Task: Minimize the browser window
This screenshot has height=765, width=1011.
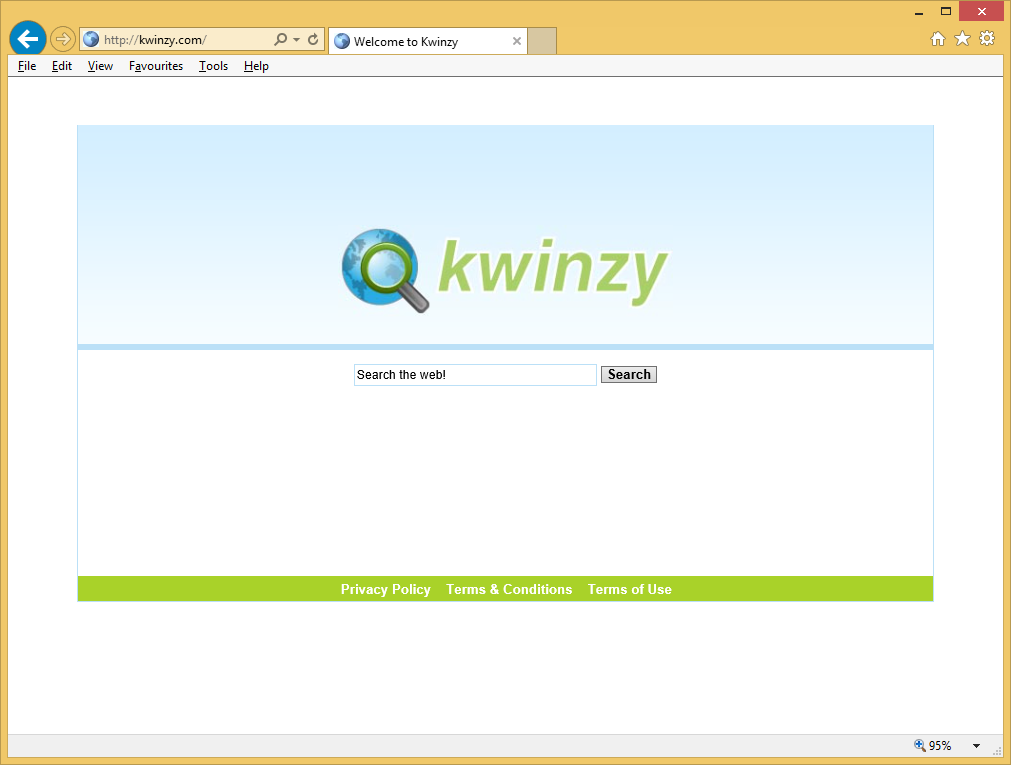Action: [x=919, y=12]
